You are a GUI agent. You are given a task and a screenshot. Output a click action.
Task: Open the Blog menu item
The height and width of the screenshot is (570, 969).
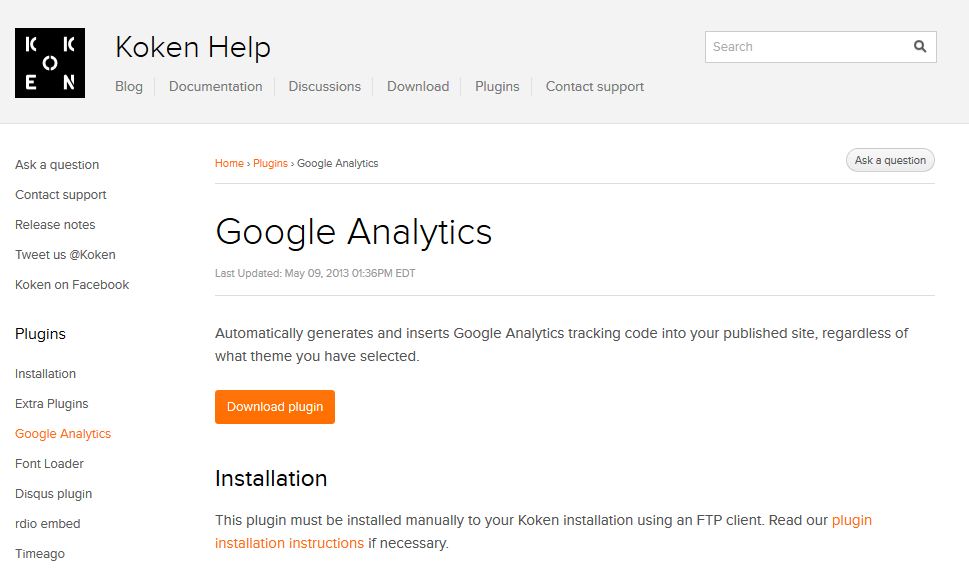(129, 87)
